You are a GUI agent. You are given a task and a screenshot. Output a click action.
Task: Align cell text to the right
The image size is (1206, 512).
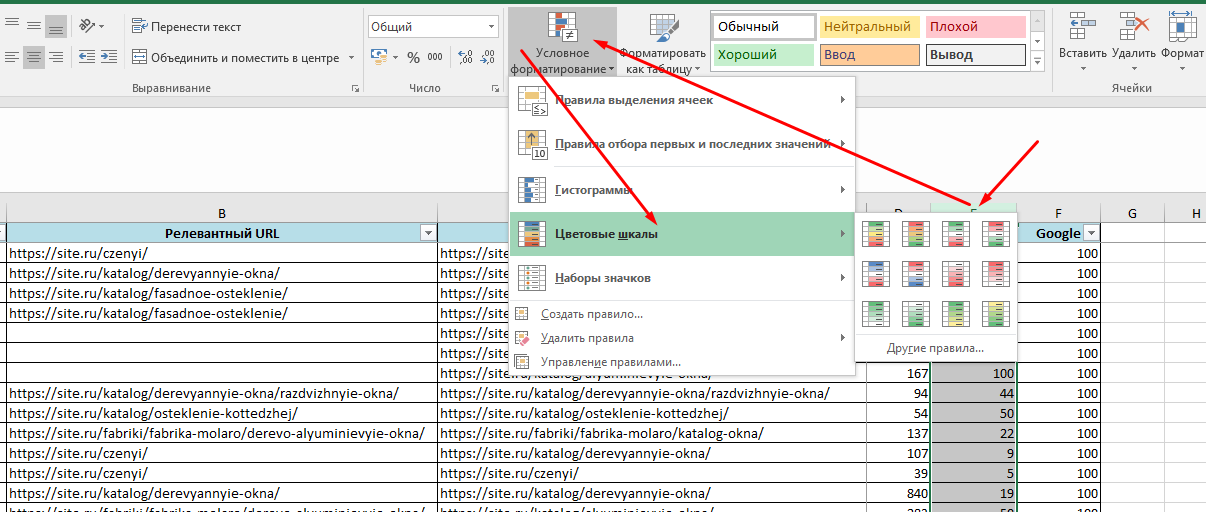[x=55, y=57]
